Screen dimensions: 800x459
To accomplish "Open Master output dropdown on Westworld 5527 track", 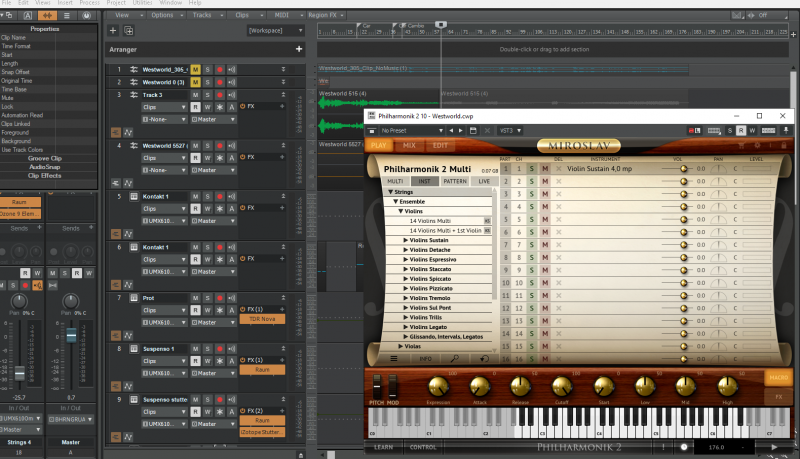I will click(x=213, y=170).
